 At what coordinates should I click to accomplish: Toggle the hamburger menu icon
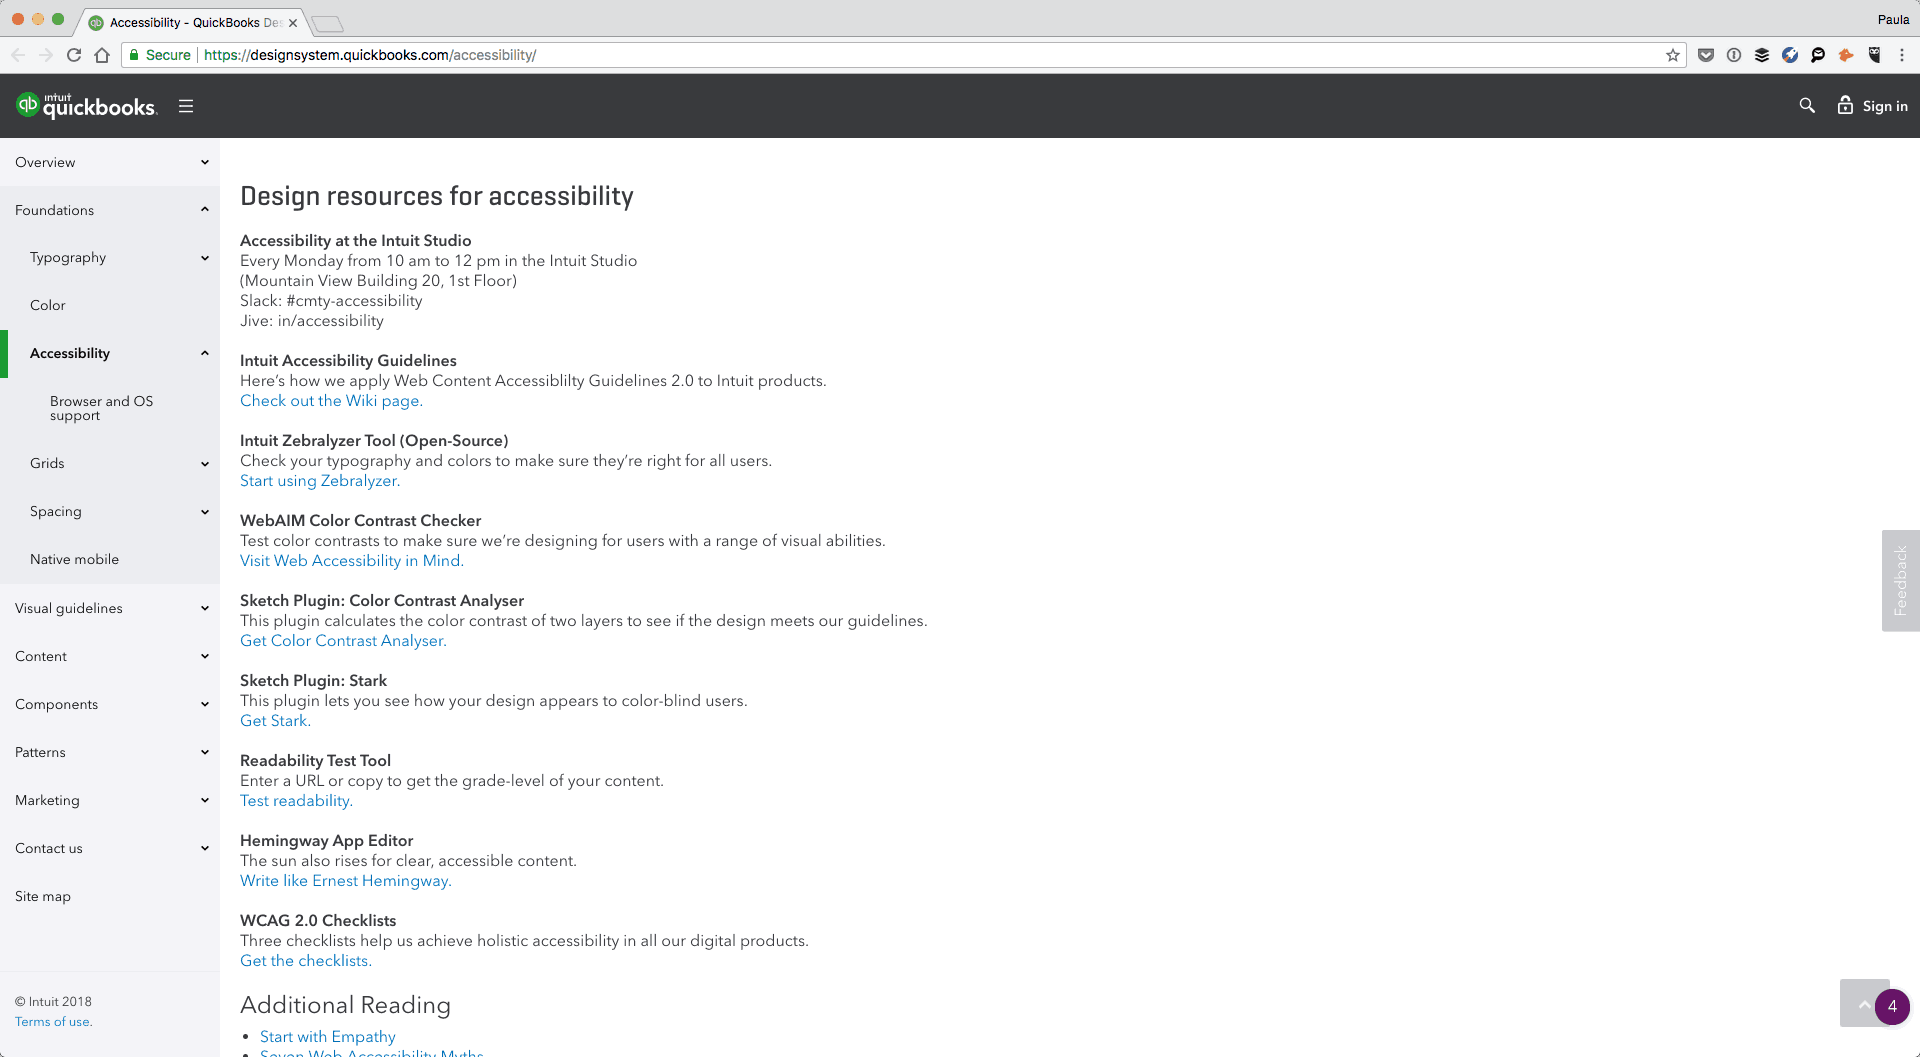click(x=186, y=106)
